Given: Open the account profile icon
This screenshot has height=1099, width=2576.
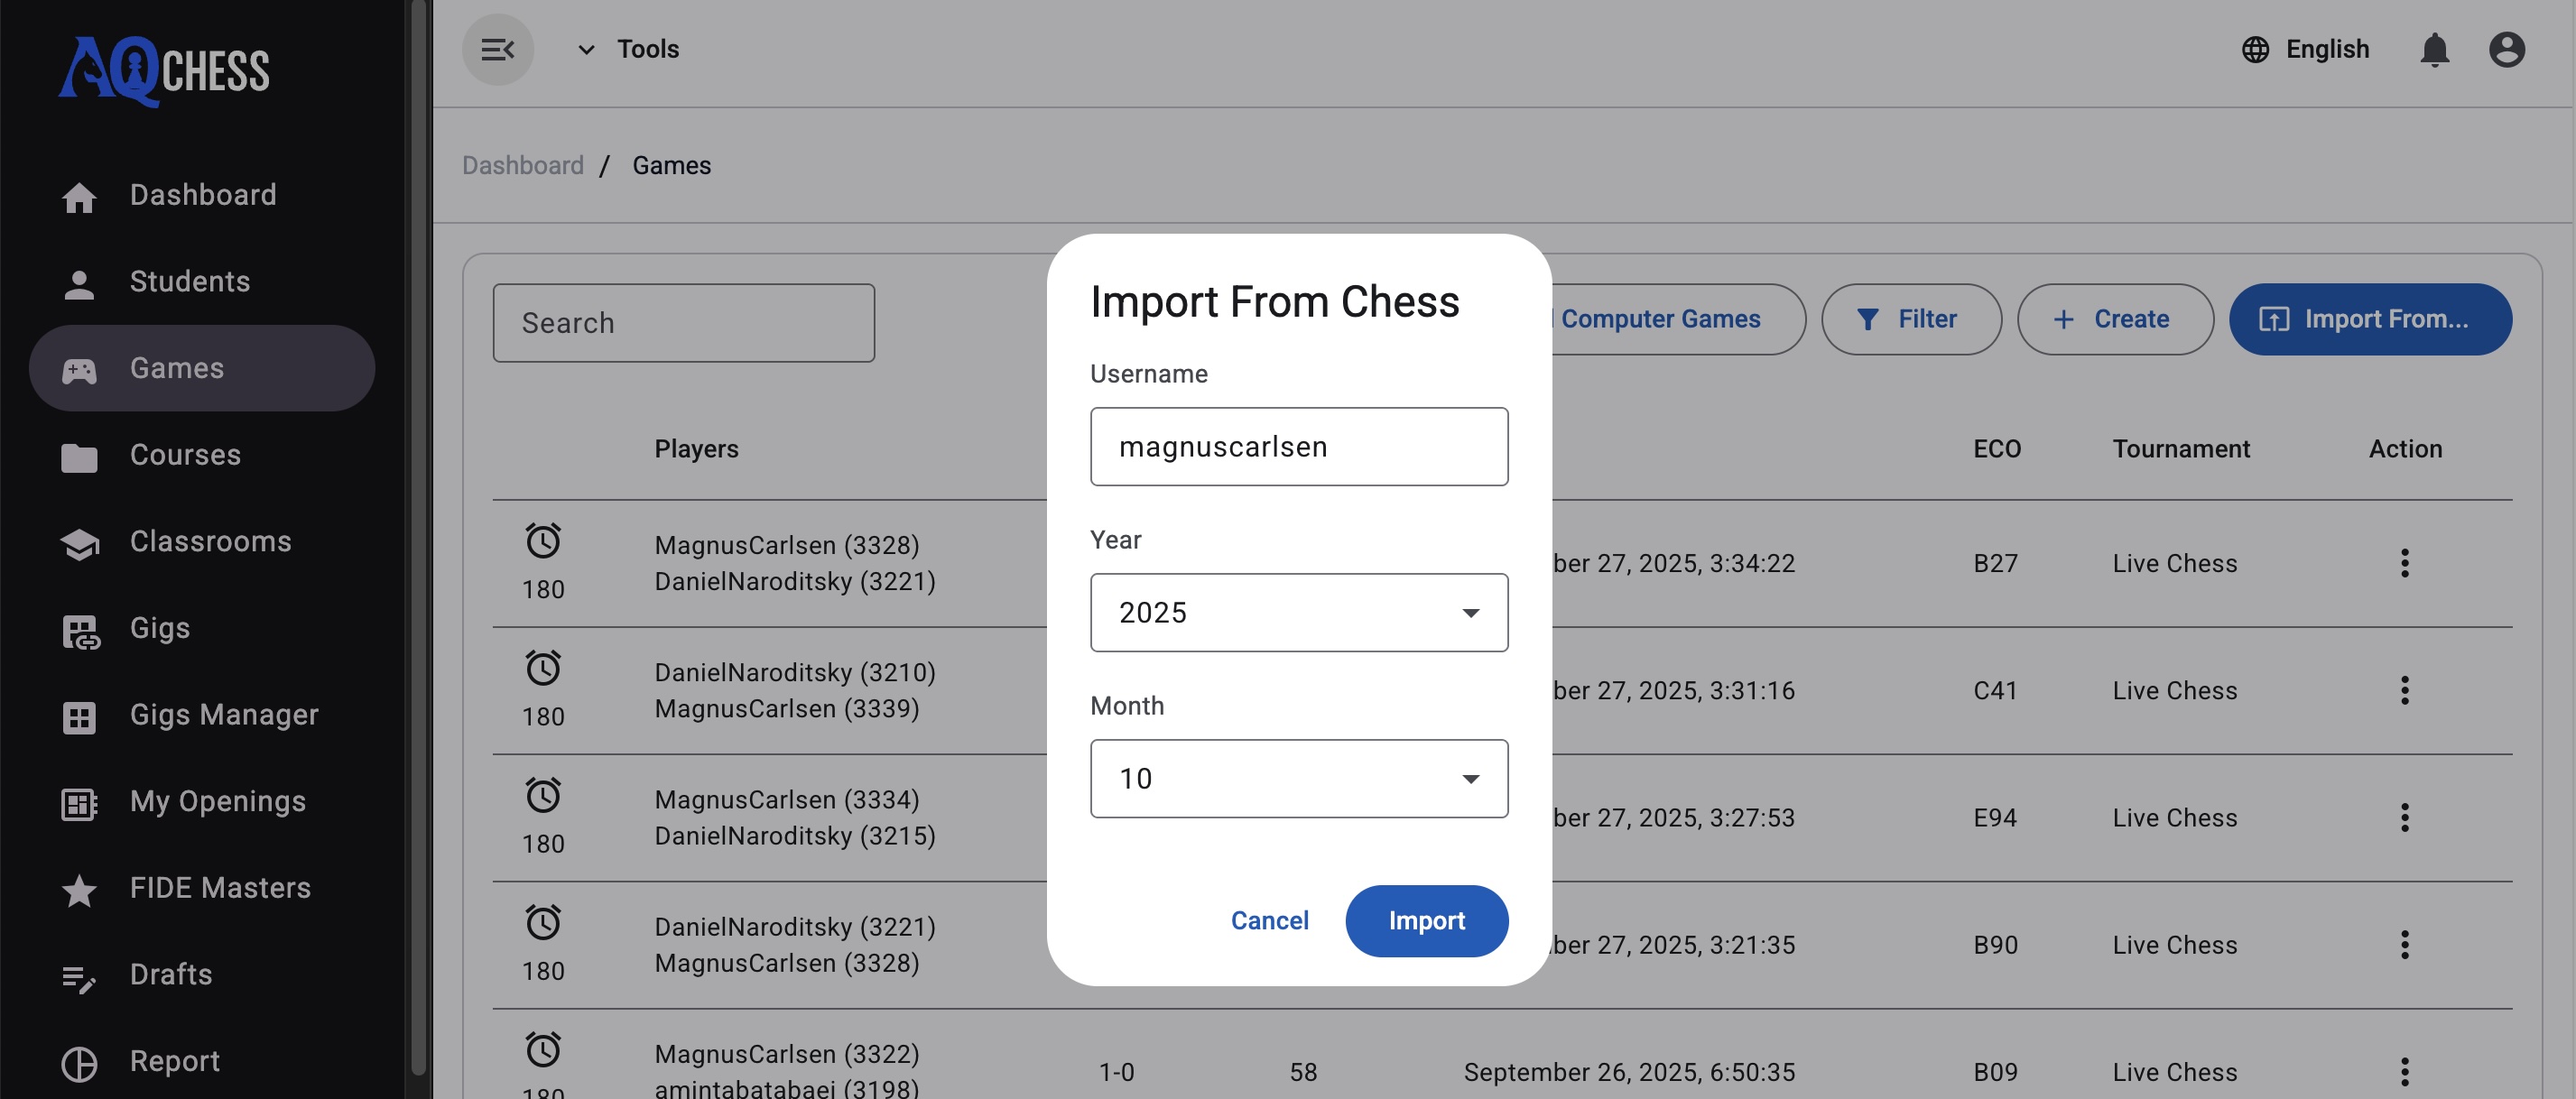Looking at the screenshot, I should [2508, 49].
